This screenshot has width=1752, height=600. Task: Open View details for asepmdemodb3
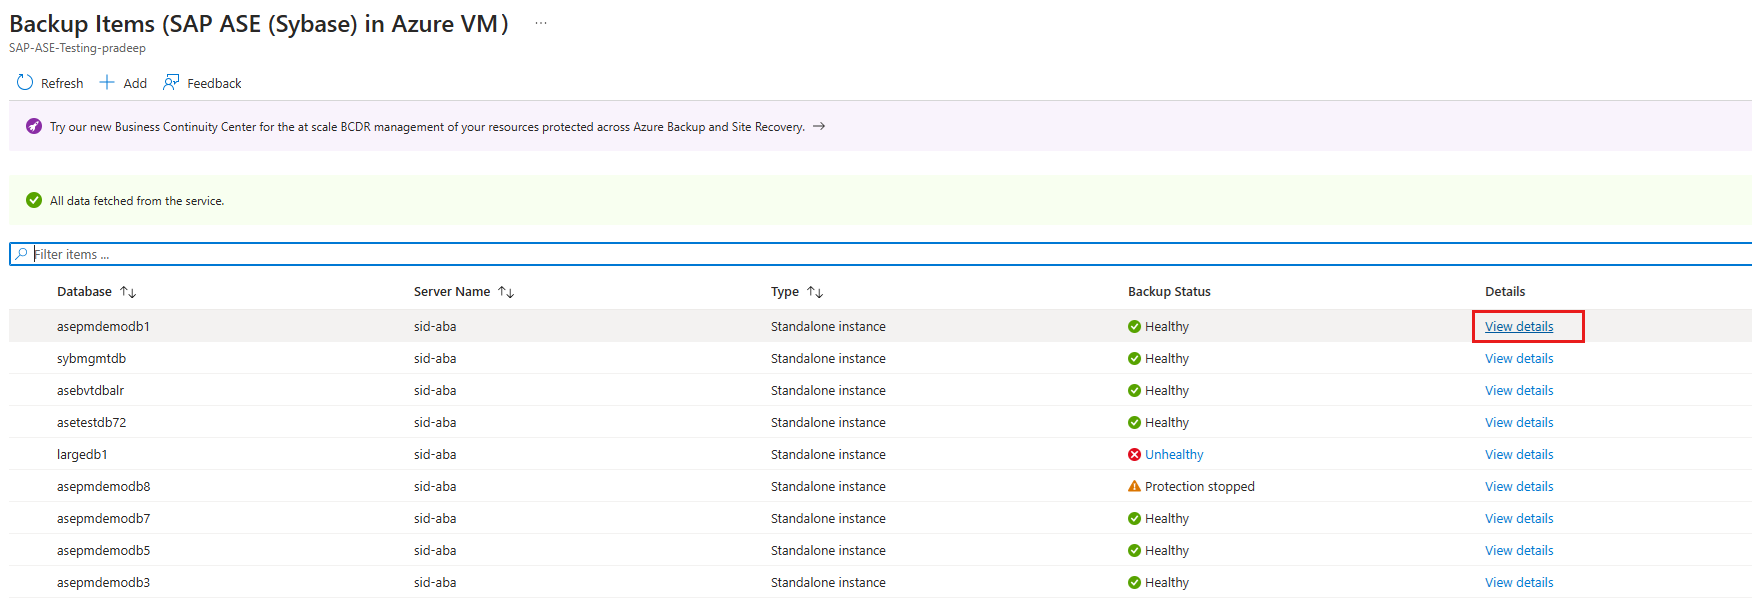pos(1519,582)
